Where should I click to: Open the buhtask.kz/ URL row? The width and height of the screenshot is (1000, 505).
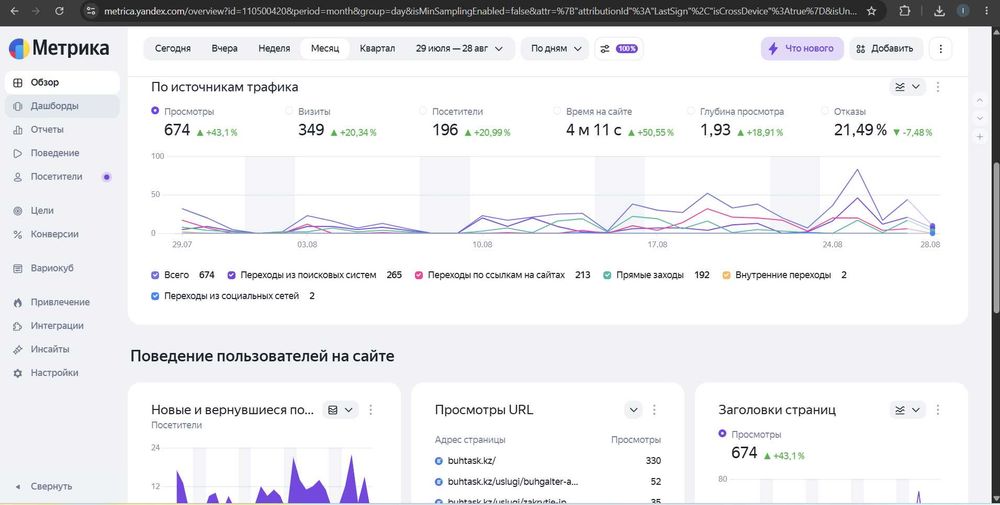tap(548, 460)
